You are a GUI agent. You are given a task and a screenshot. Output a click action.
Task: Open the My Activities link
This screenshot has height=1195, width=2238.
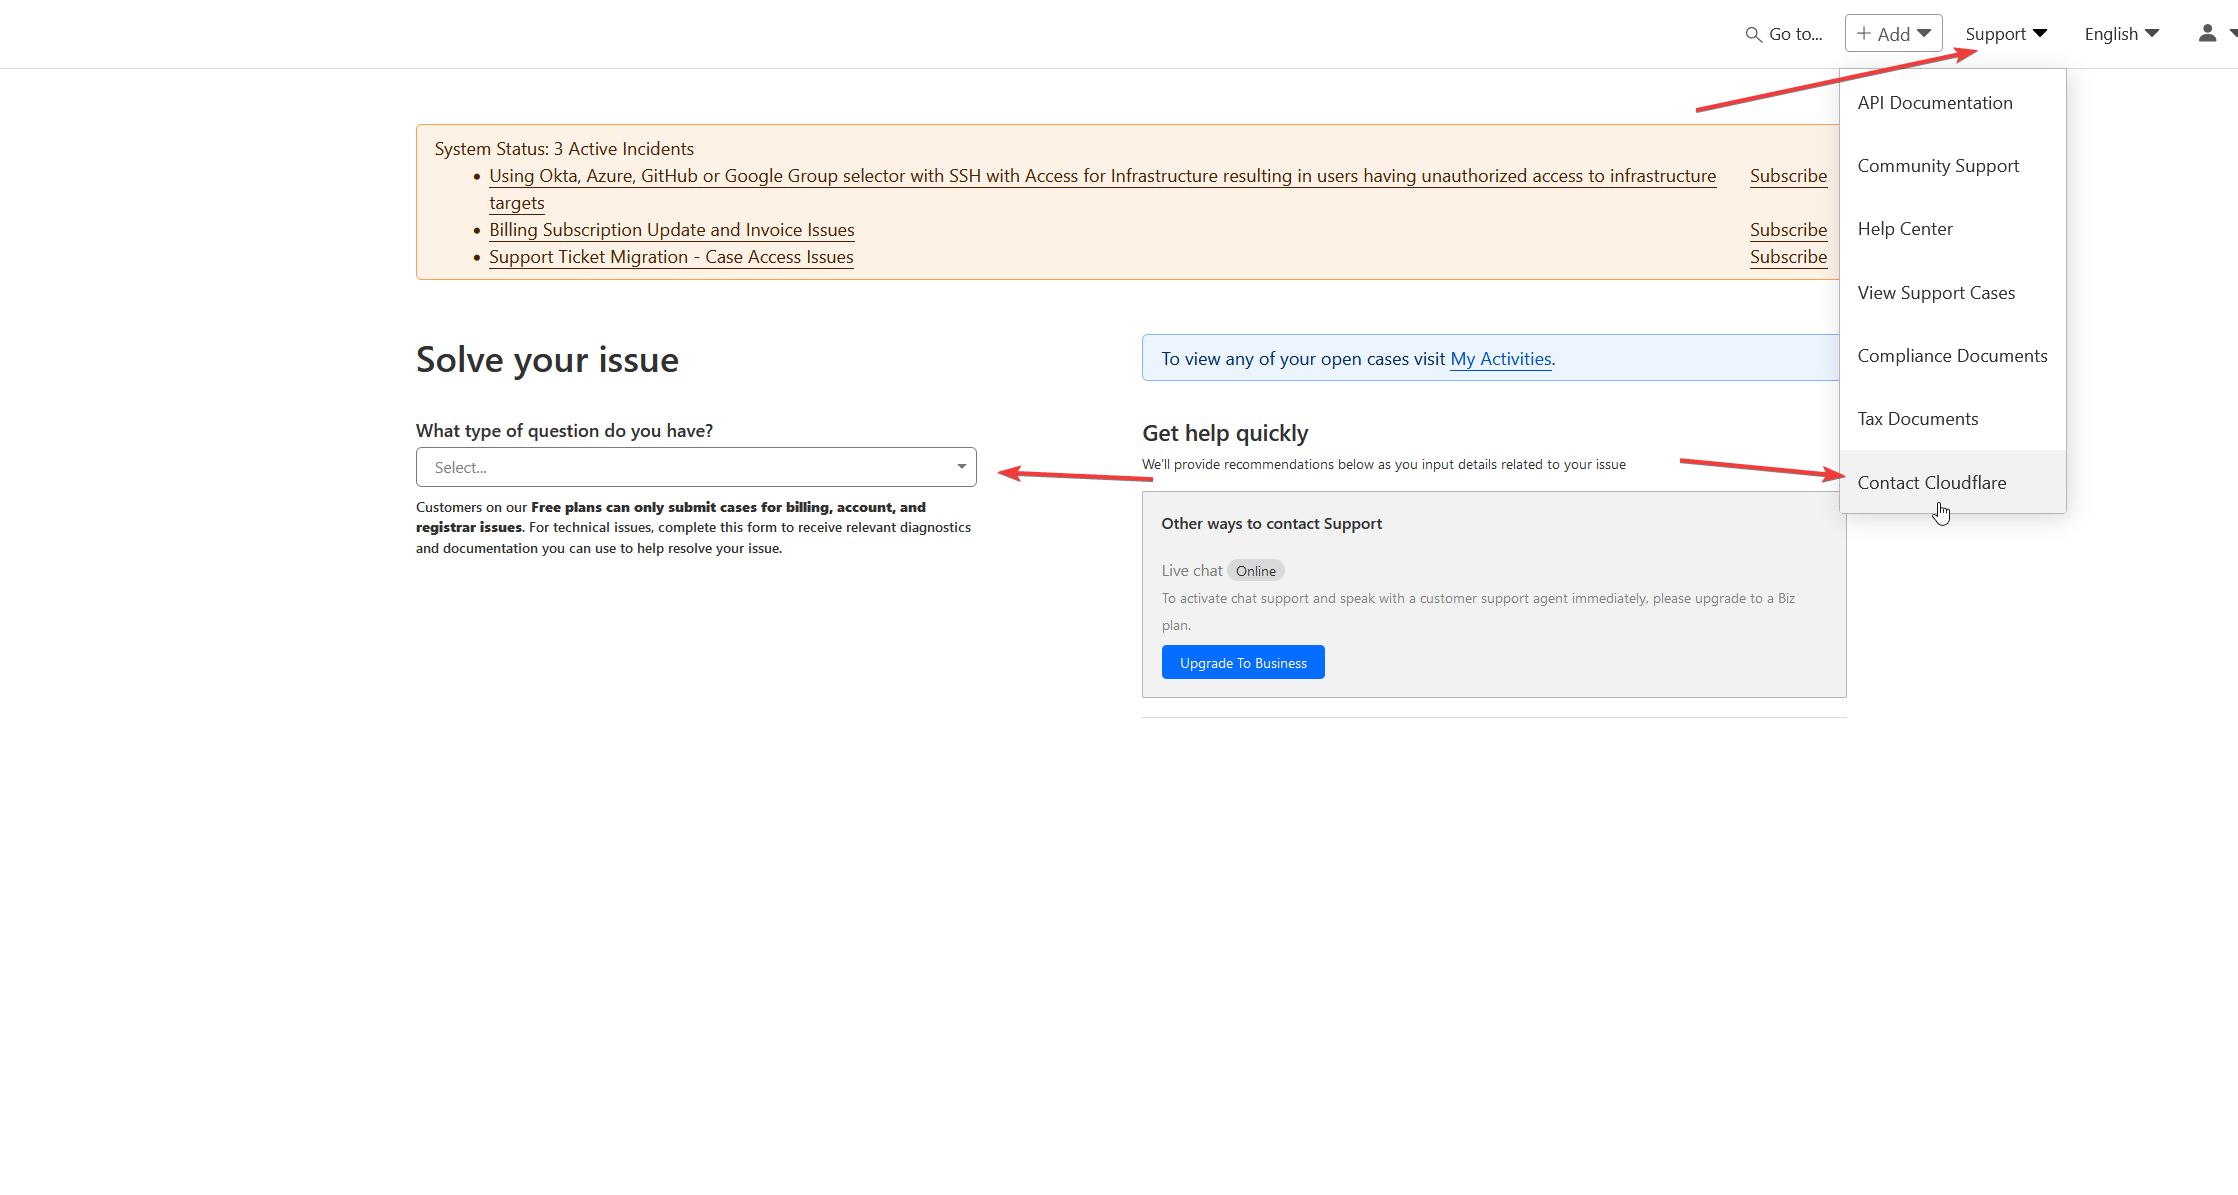pos(1500,359)
